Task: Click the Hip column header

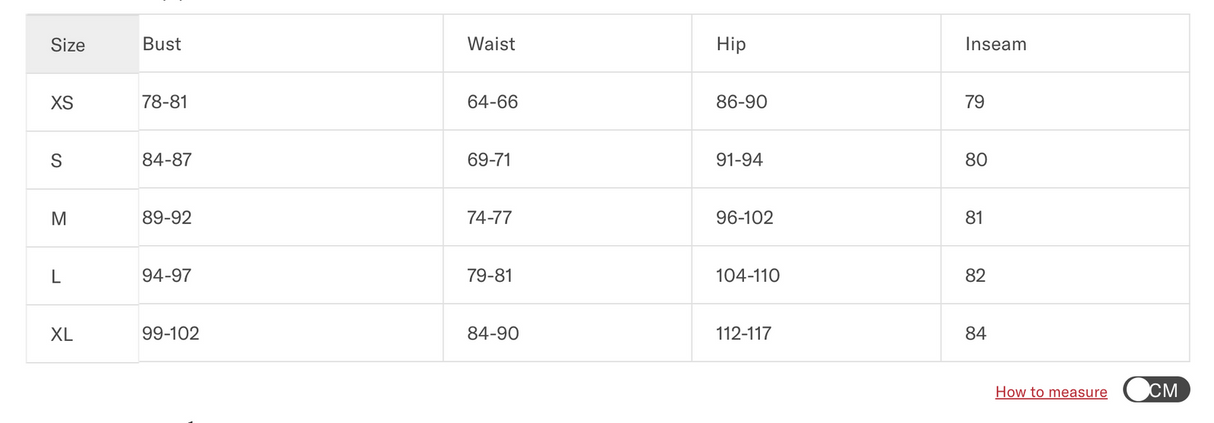Action: (x=731, y=44)
